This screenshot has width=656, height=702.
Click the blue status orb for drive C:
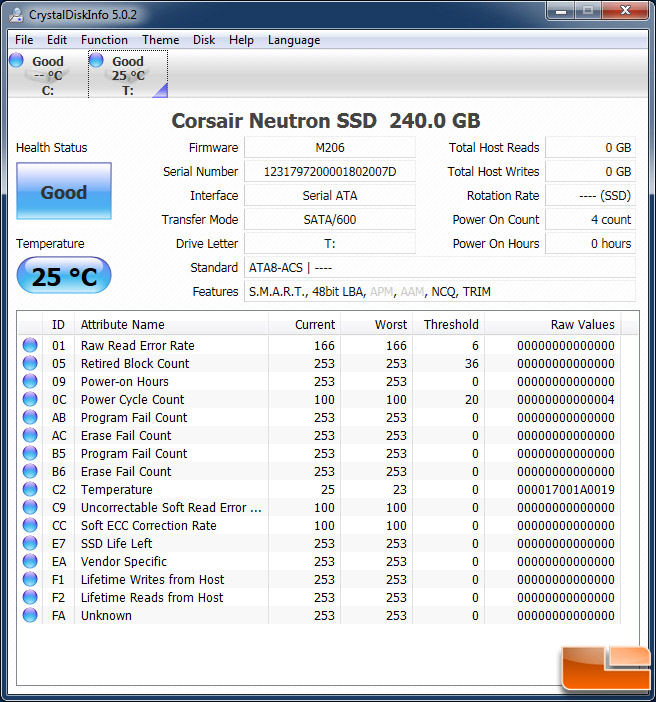pos(17,60)
